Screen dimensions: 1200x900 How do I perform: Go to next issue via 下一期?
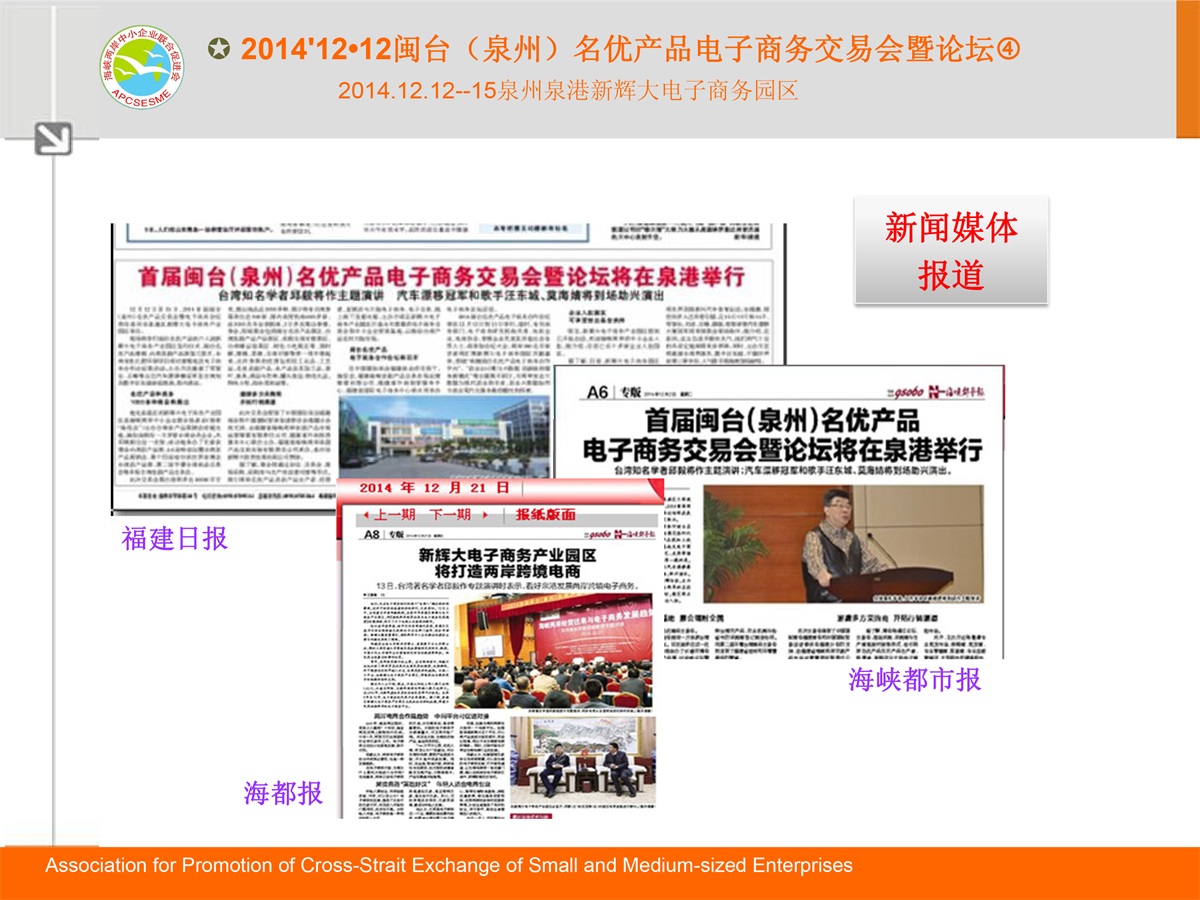tap(450, 515)
